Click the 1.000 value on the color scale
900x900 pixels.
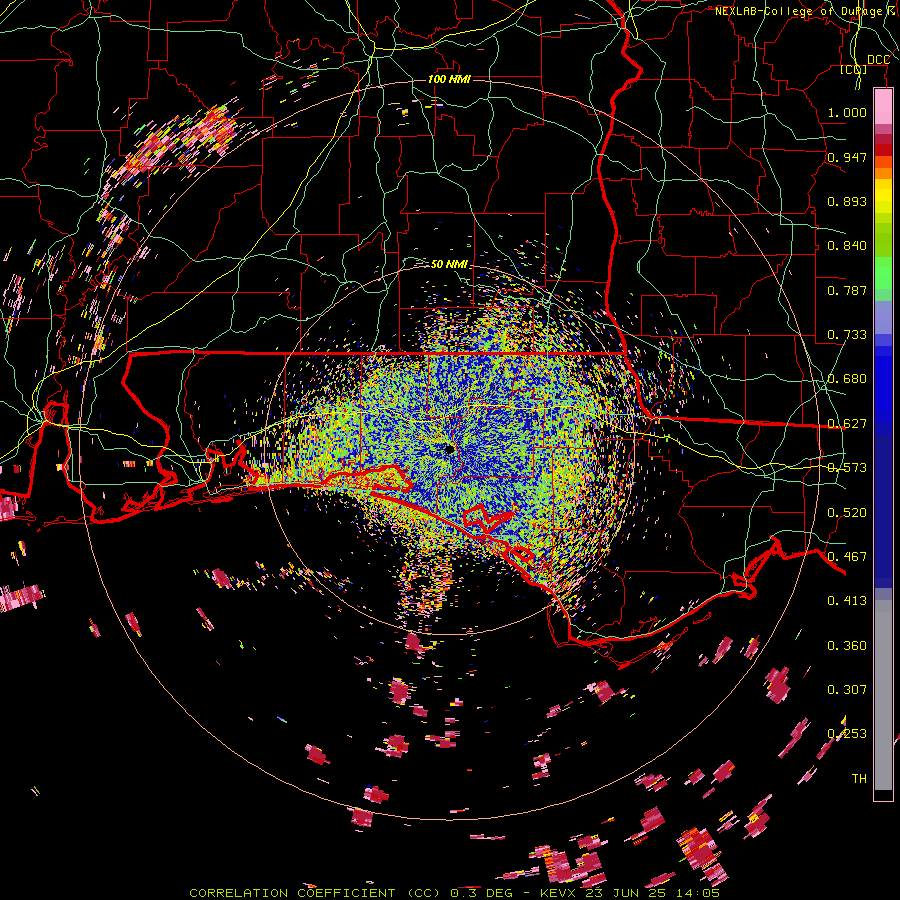click(847, 112)
